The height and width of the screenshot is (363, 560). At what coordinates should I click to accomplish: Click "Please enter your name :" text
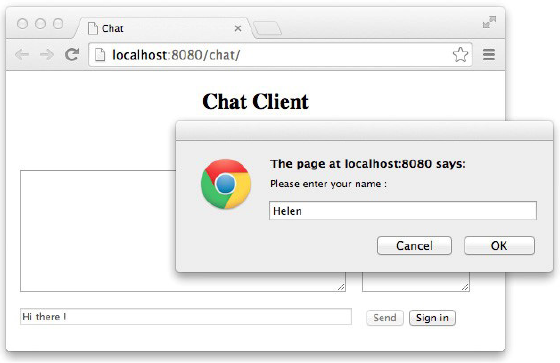[328, 184]
